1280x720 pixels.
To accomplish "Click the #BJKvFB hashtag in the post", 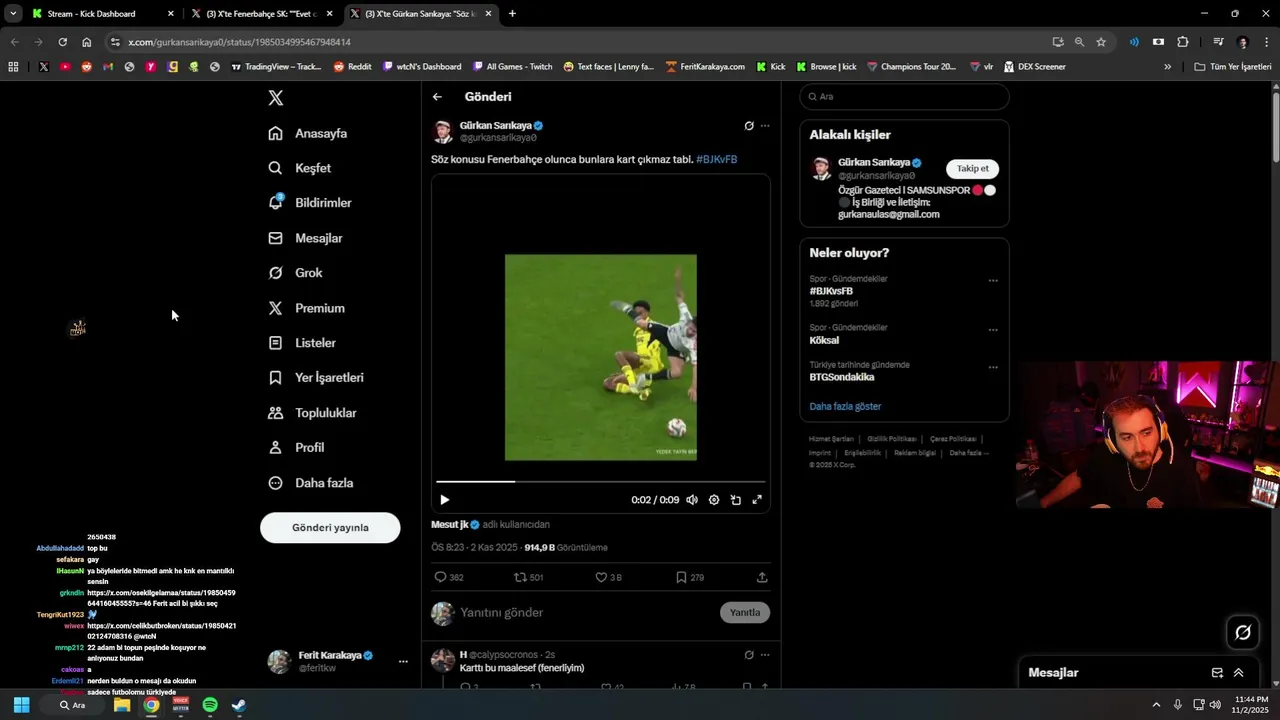I will (717, 160).
